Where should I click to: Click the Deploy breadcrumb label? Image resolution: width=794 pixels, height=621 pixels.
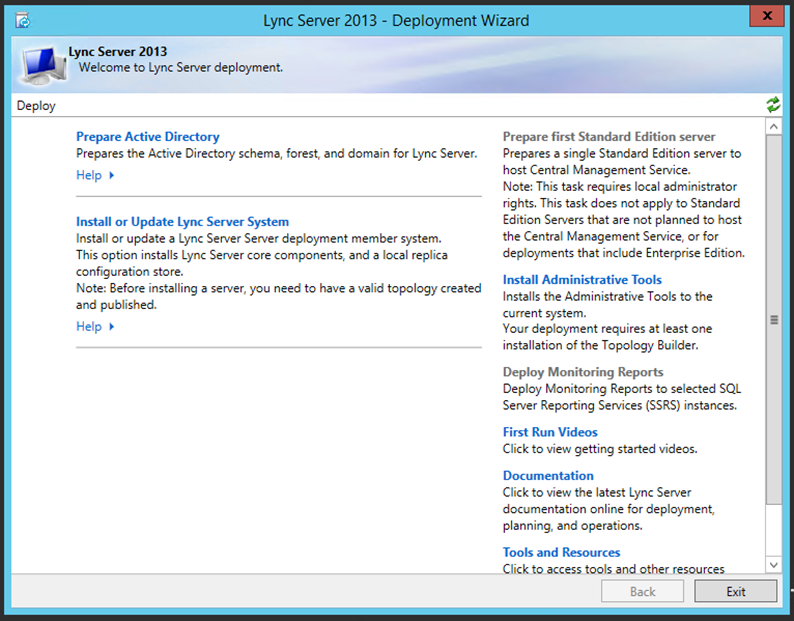pos(36,106)
